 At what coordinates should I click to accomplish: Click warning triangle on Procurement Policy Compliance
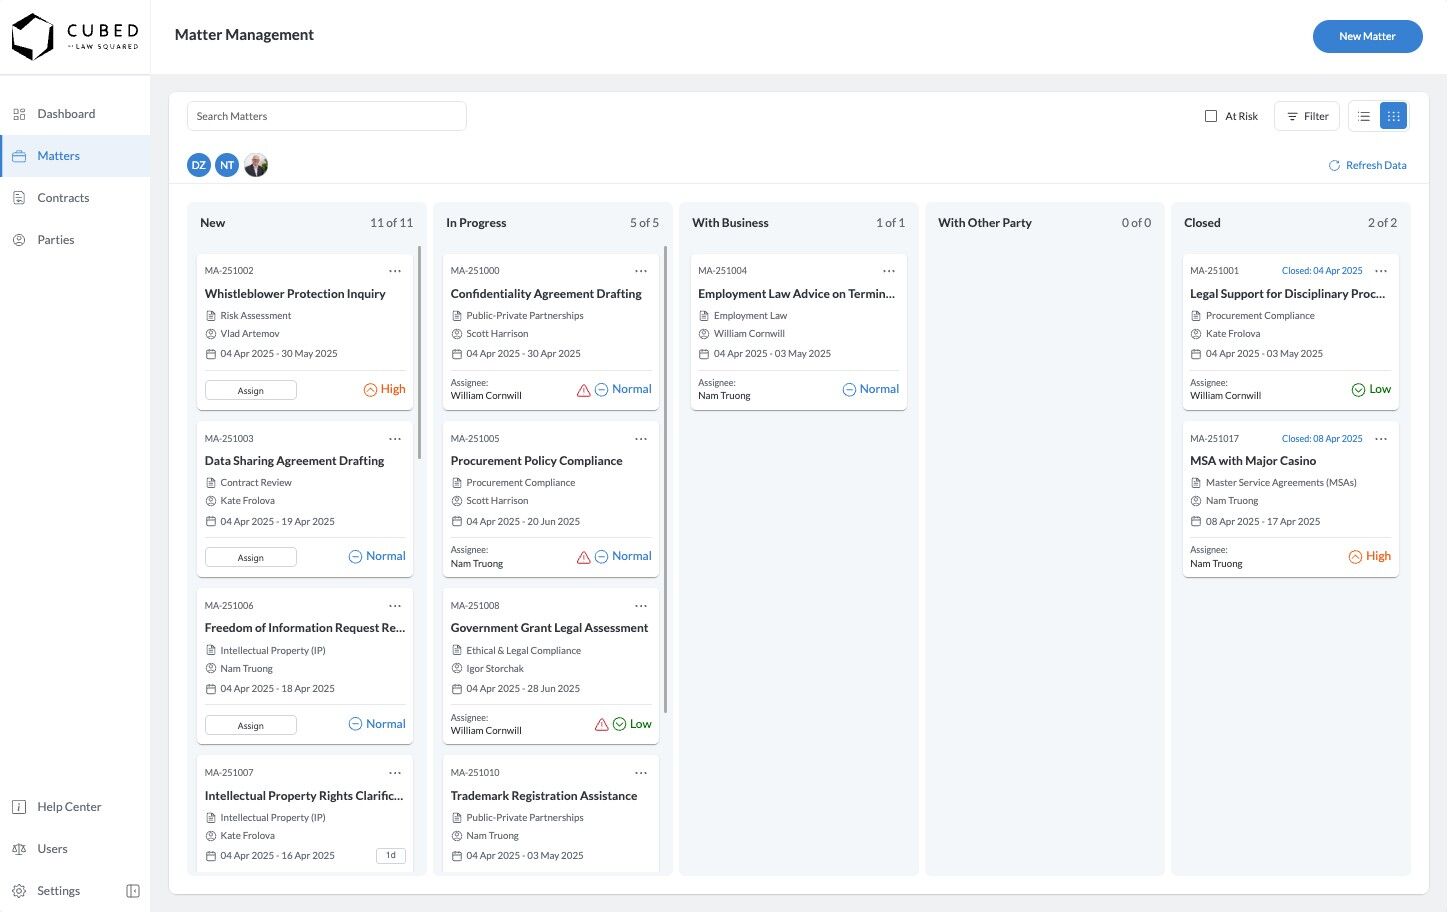tap(583, 557)
